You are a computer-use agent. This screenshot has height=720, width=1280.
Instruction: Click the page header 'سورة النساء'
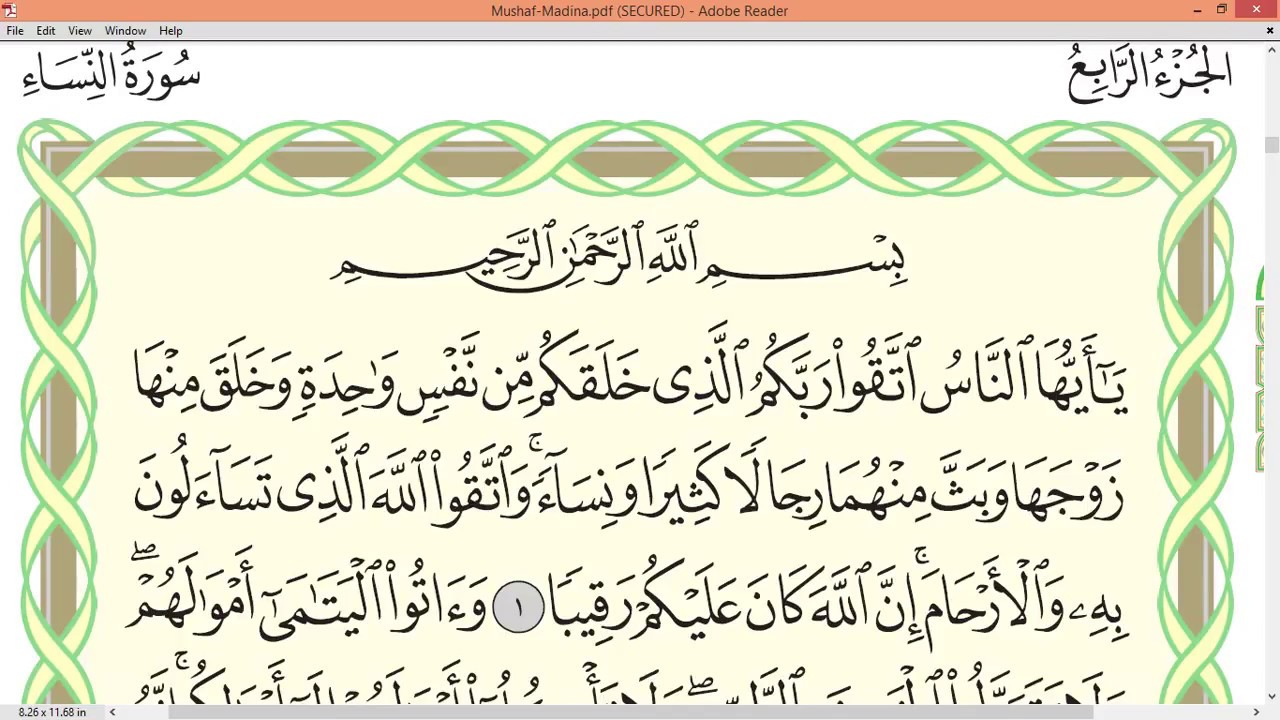click(x=112, y=74)
